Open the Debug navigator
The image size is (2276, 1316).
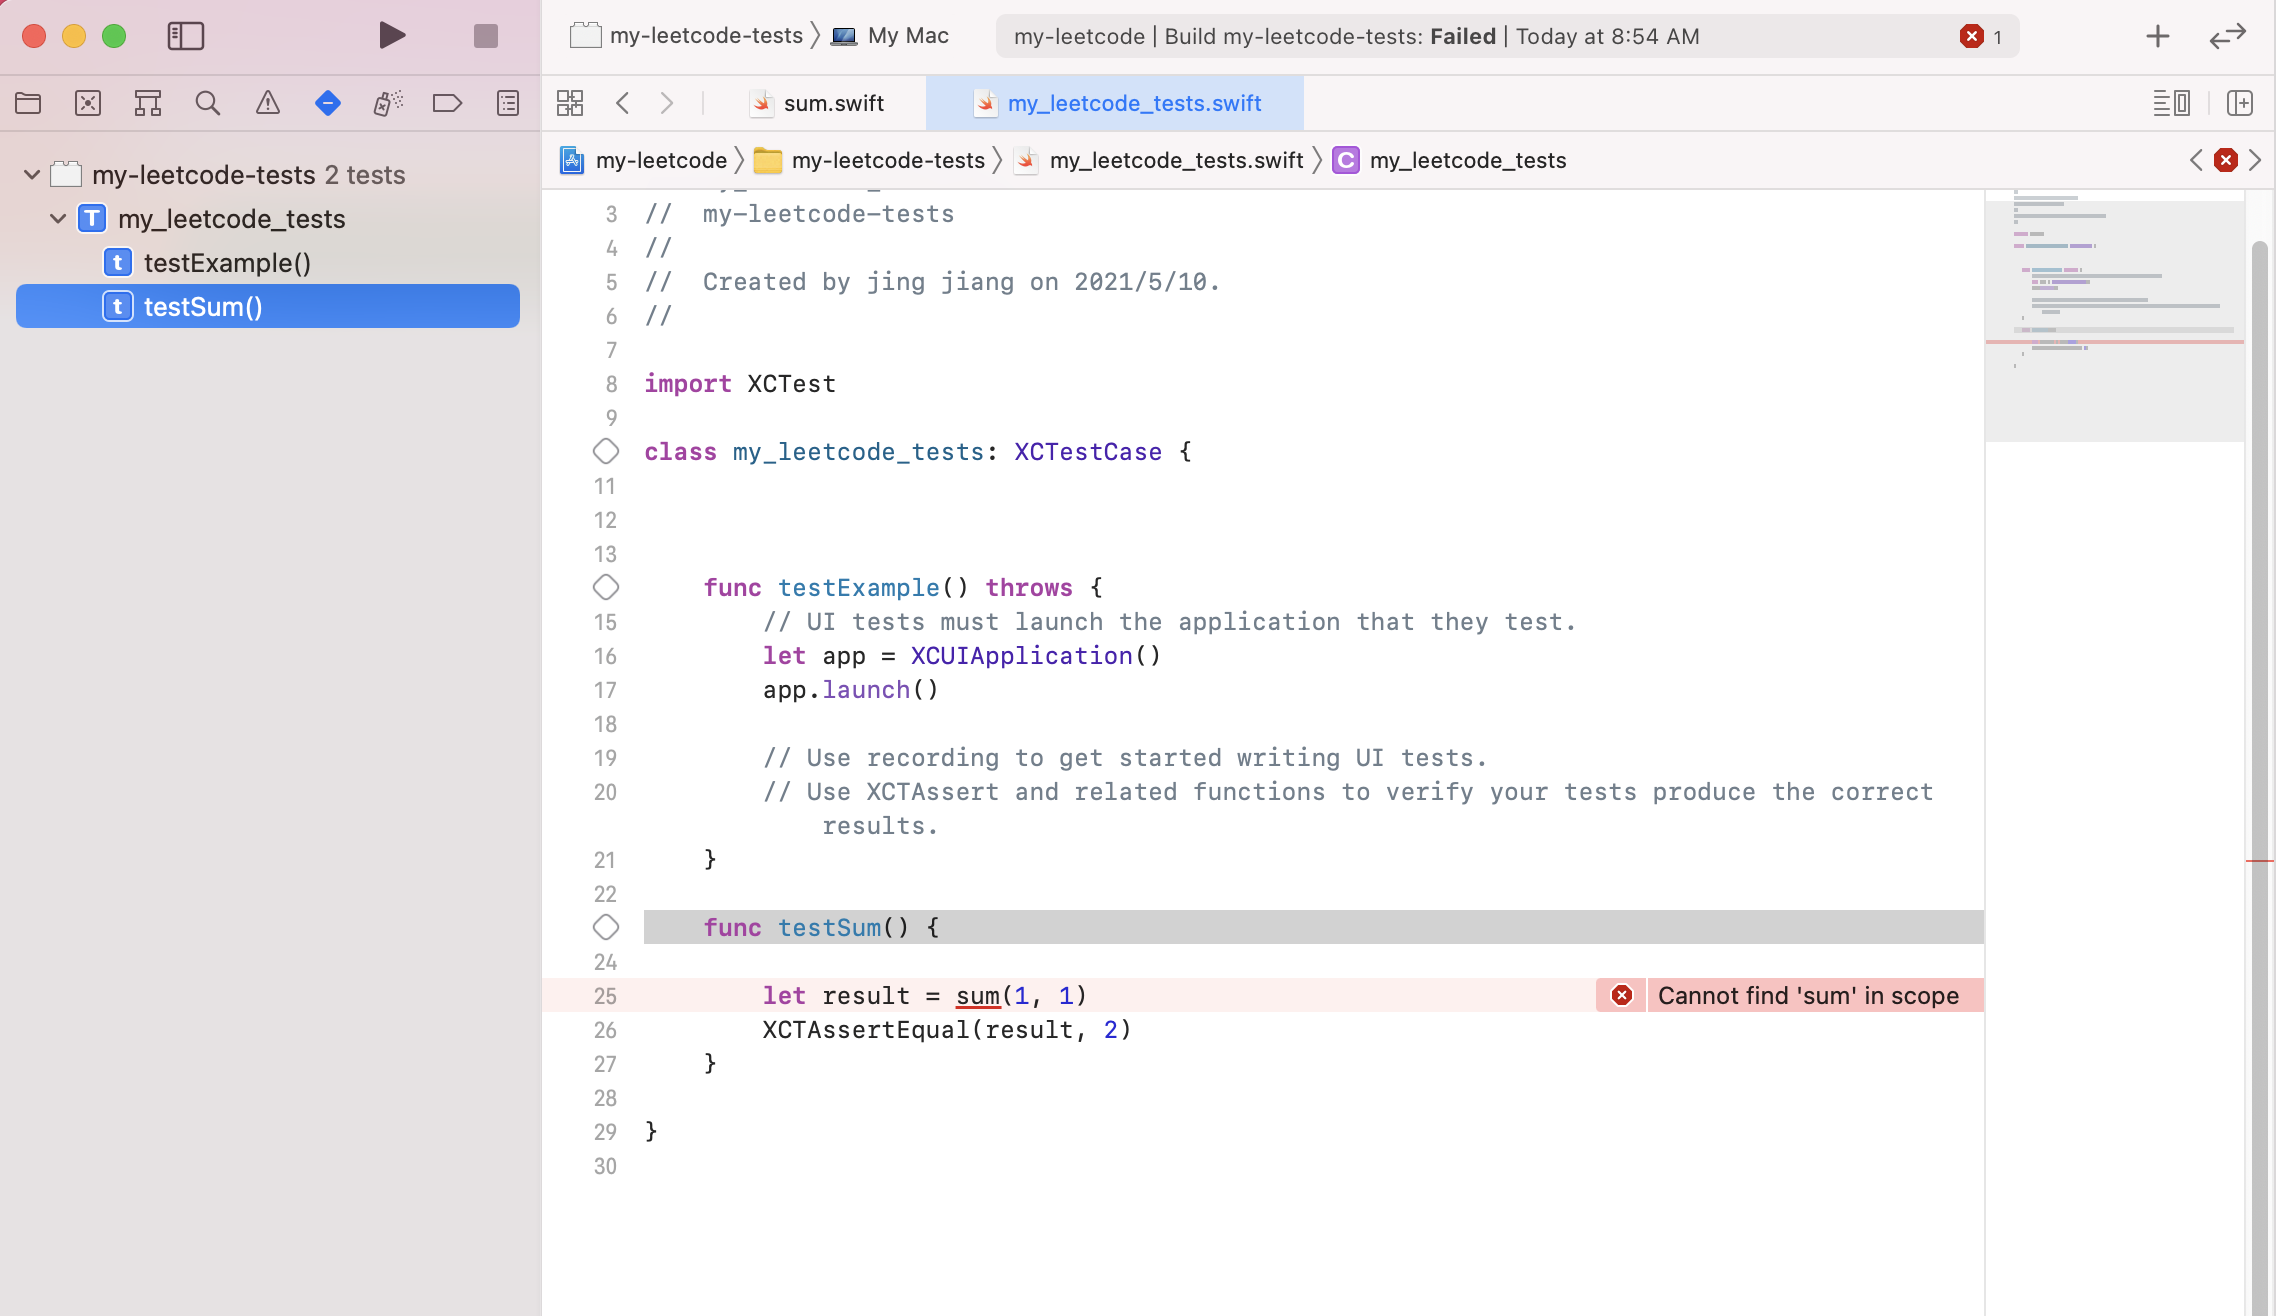tap(388, 103)
